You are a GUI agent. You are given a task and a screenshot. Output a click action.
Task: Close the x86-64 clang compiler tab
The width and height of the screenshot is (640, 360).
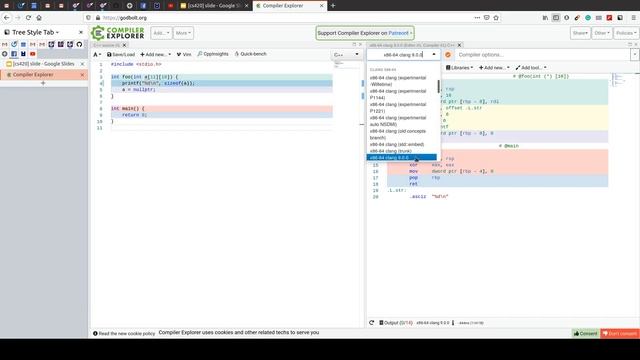(459, 45)
